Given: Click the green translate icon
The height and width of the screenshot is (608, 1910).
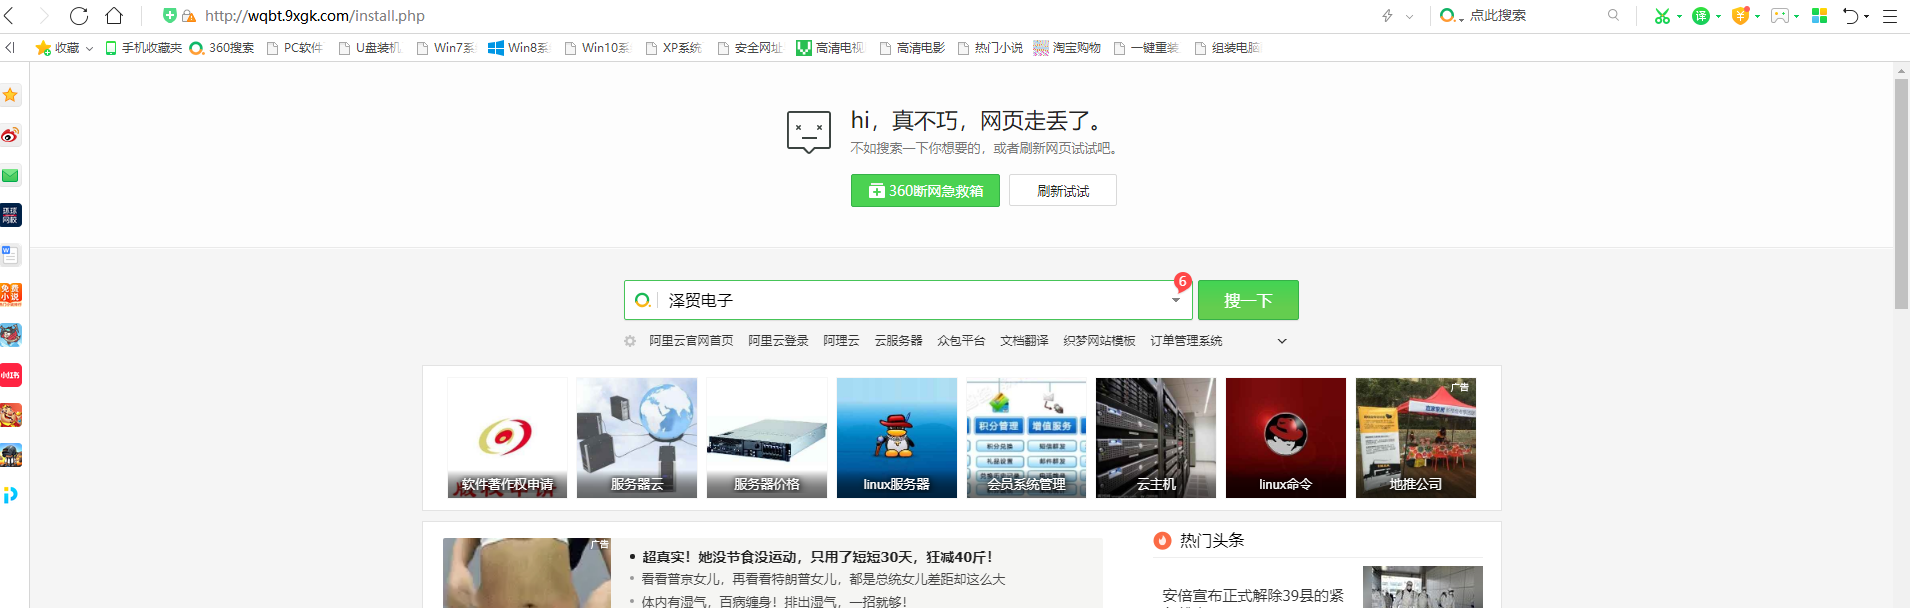Looking at the screenshot, I should point(1700,16).
